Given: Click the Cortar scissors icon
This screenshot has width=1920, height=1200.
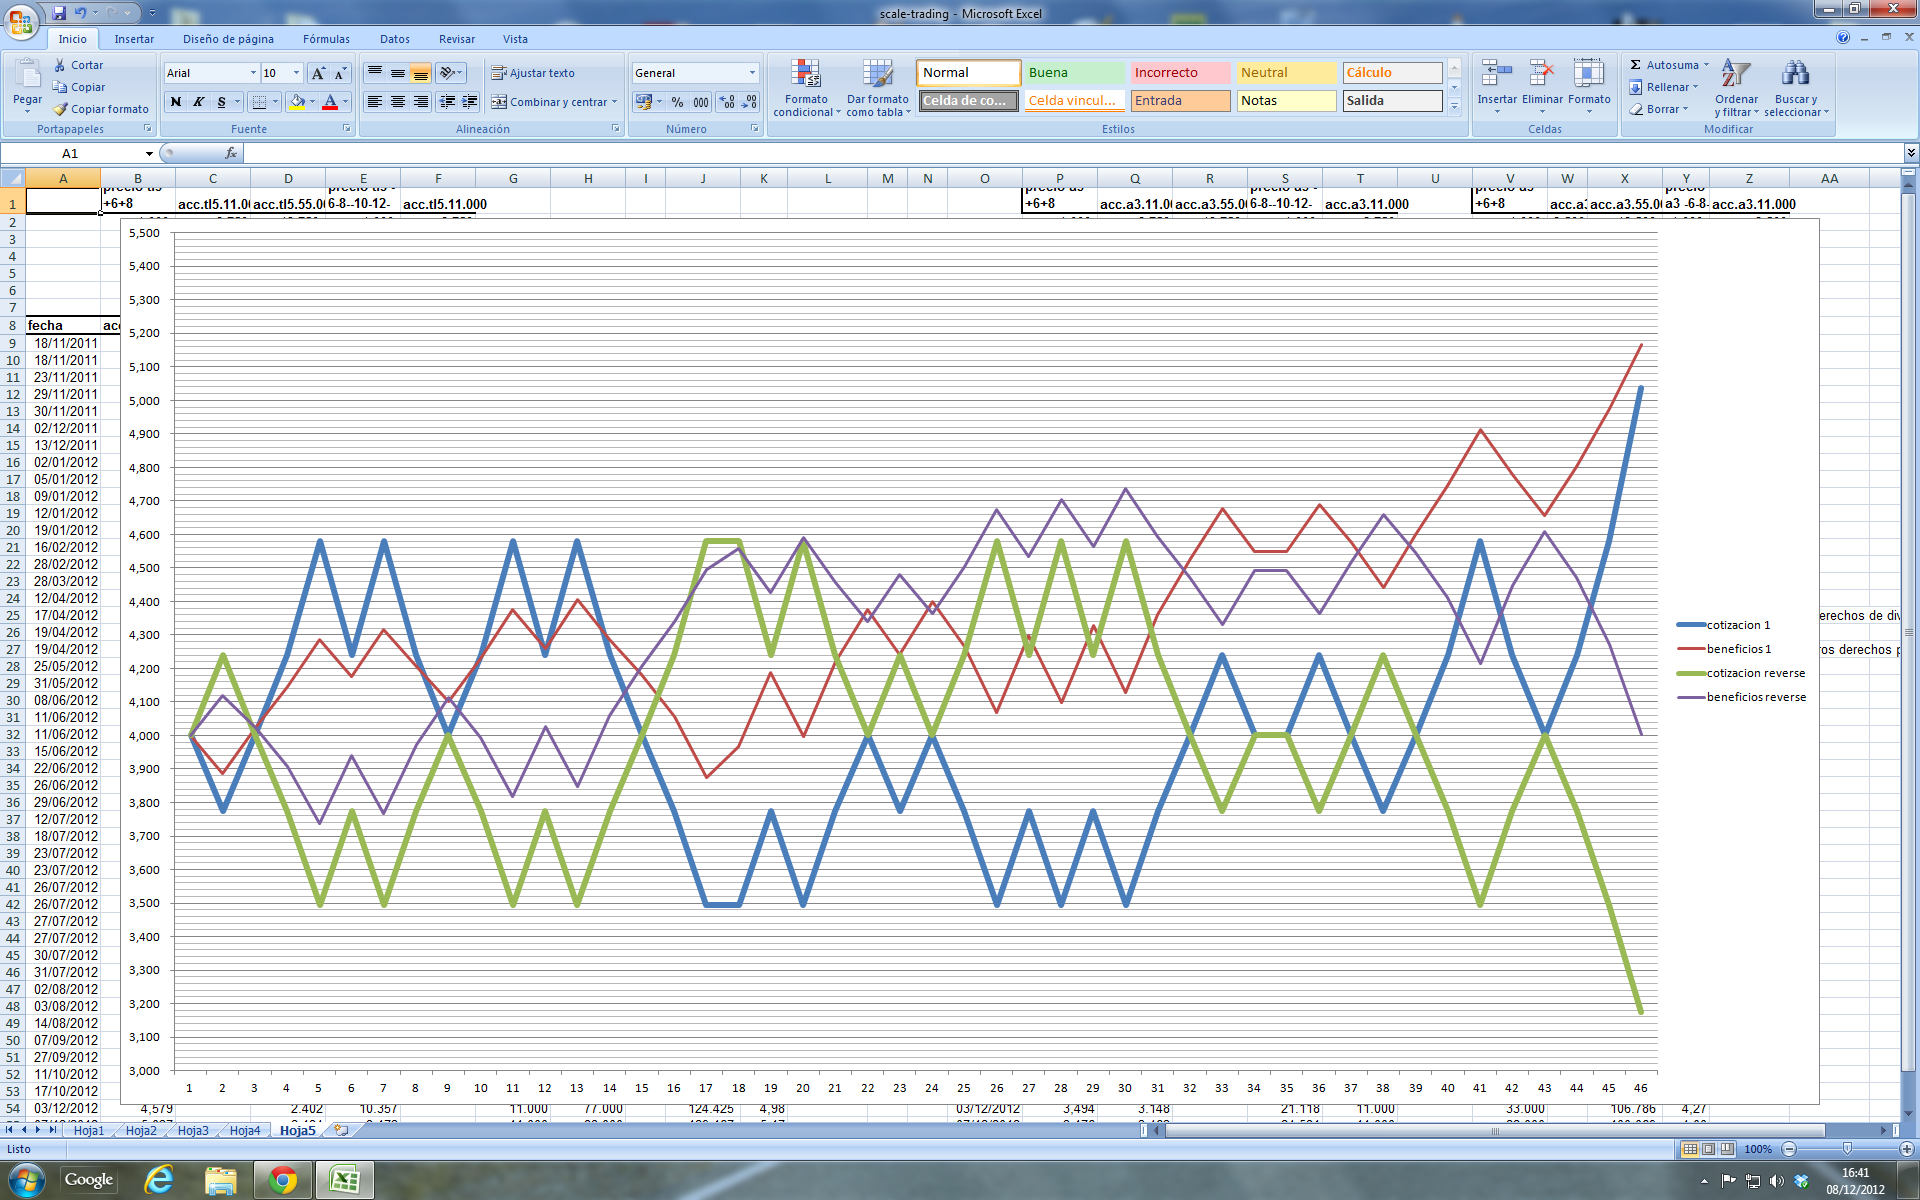Looking at the screenshot, I should pos(60,65).
